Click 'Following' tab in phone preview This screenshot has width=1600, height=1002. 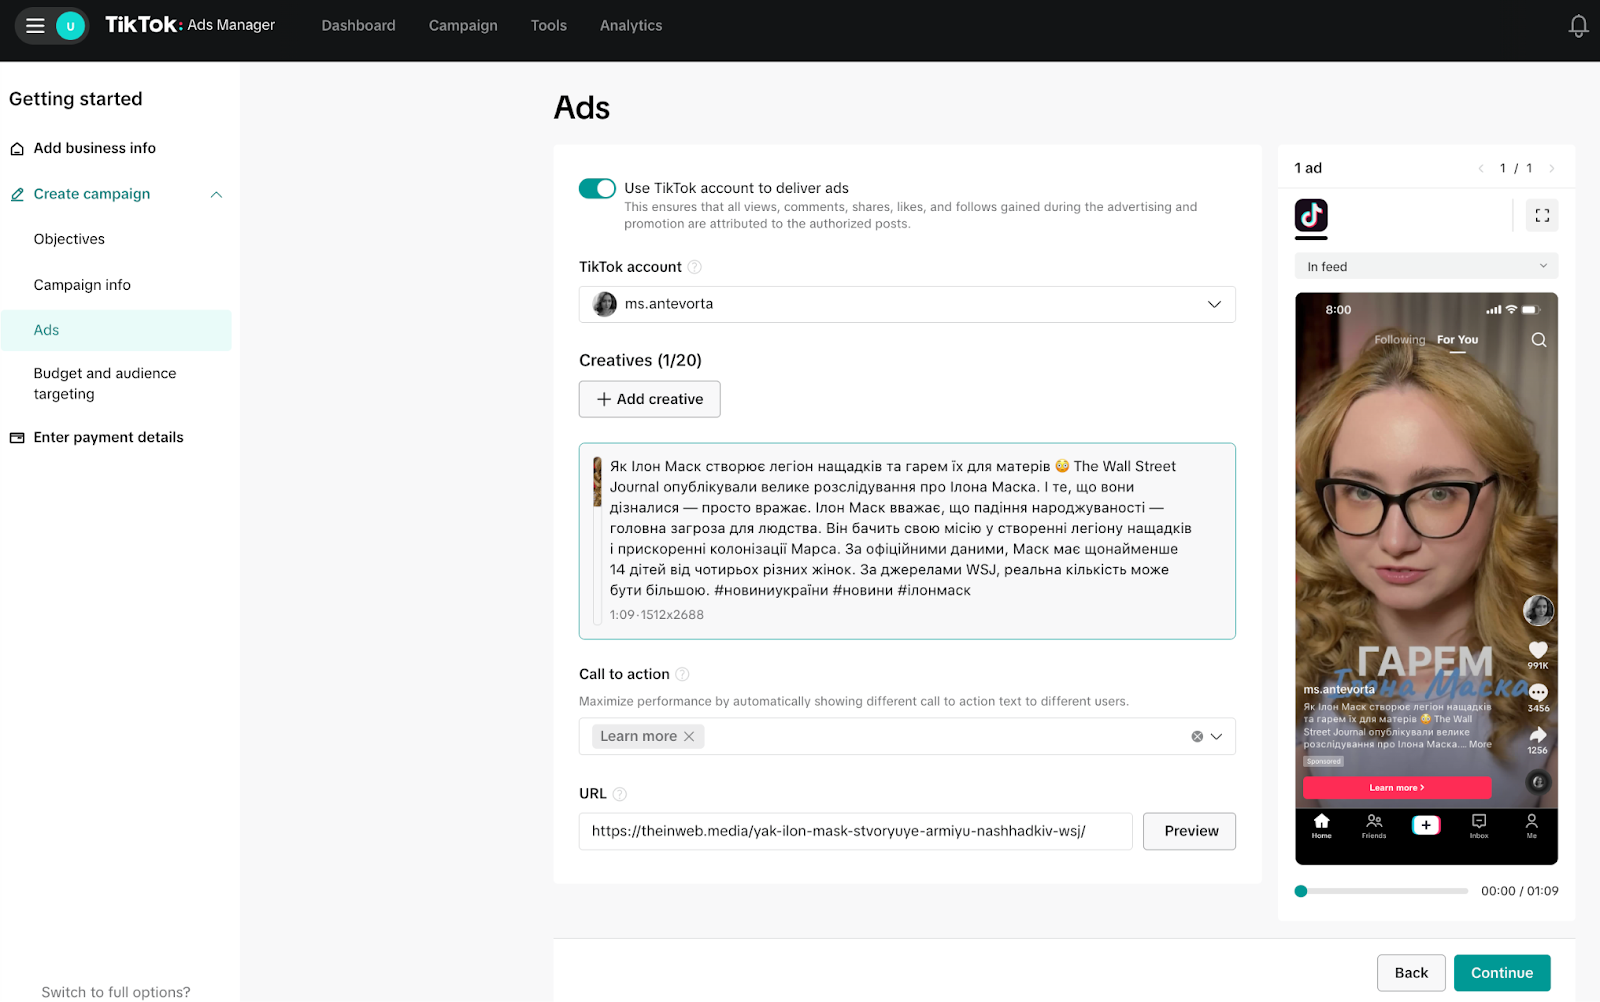tap(1399, 340)
